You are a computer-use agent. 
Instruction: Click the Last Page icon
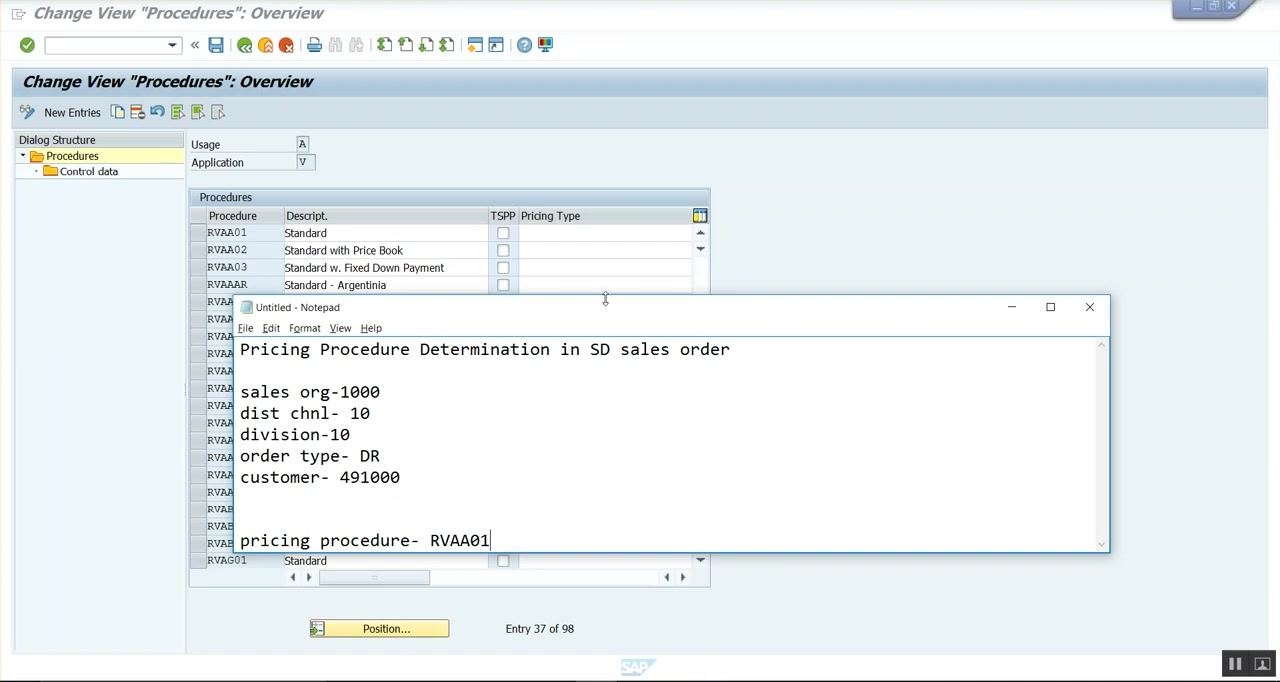(447, 45)
